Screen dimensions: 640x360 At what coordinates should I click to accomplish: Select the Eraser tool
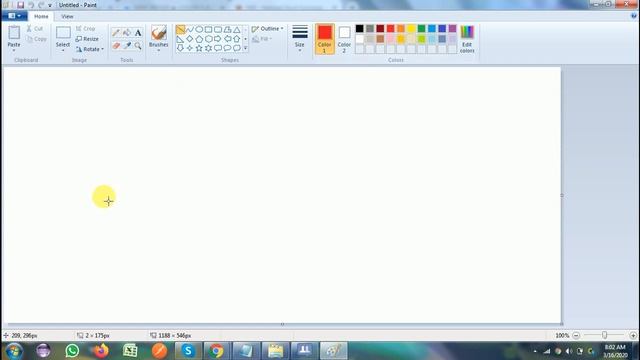click(116, 45)
